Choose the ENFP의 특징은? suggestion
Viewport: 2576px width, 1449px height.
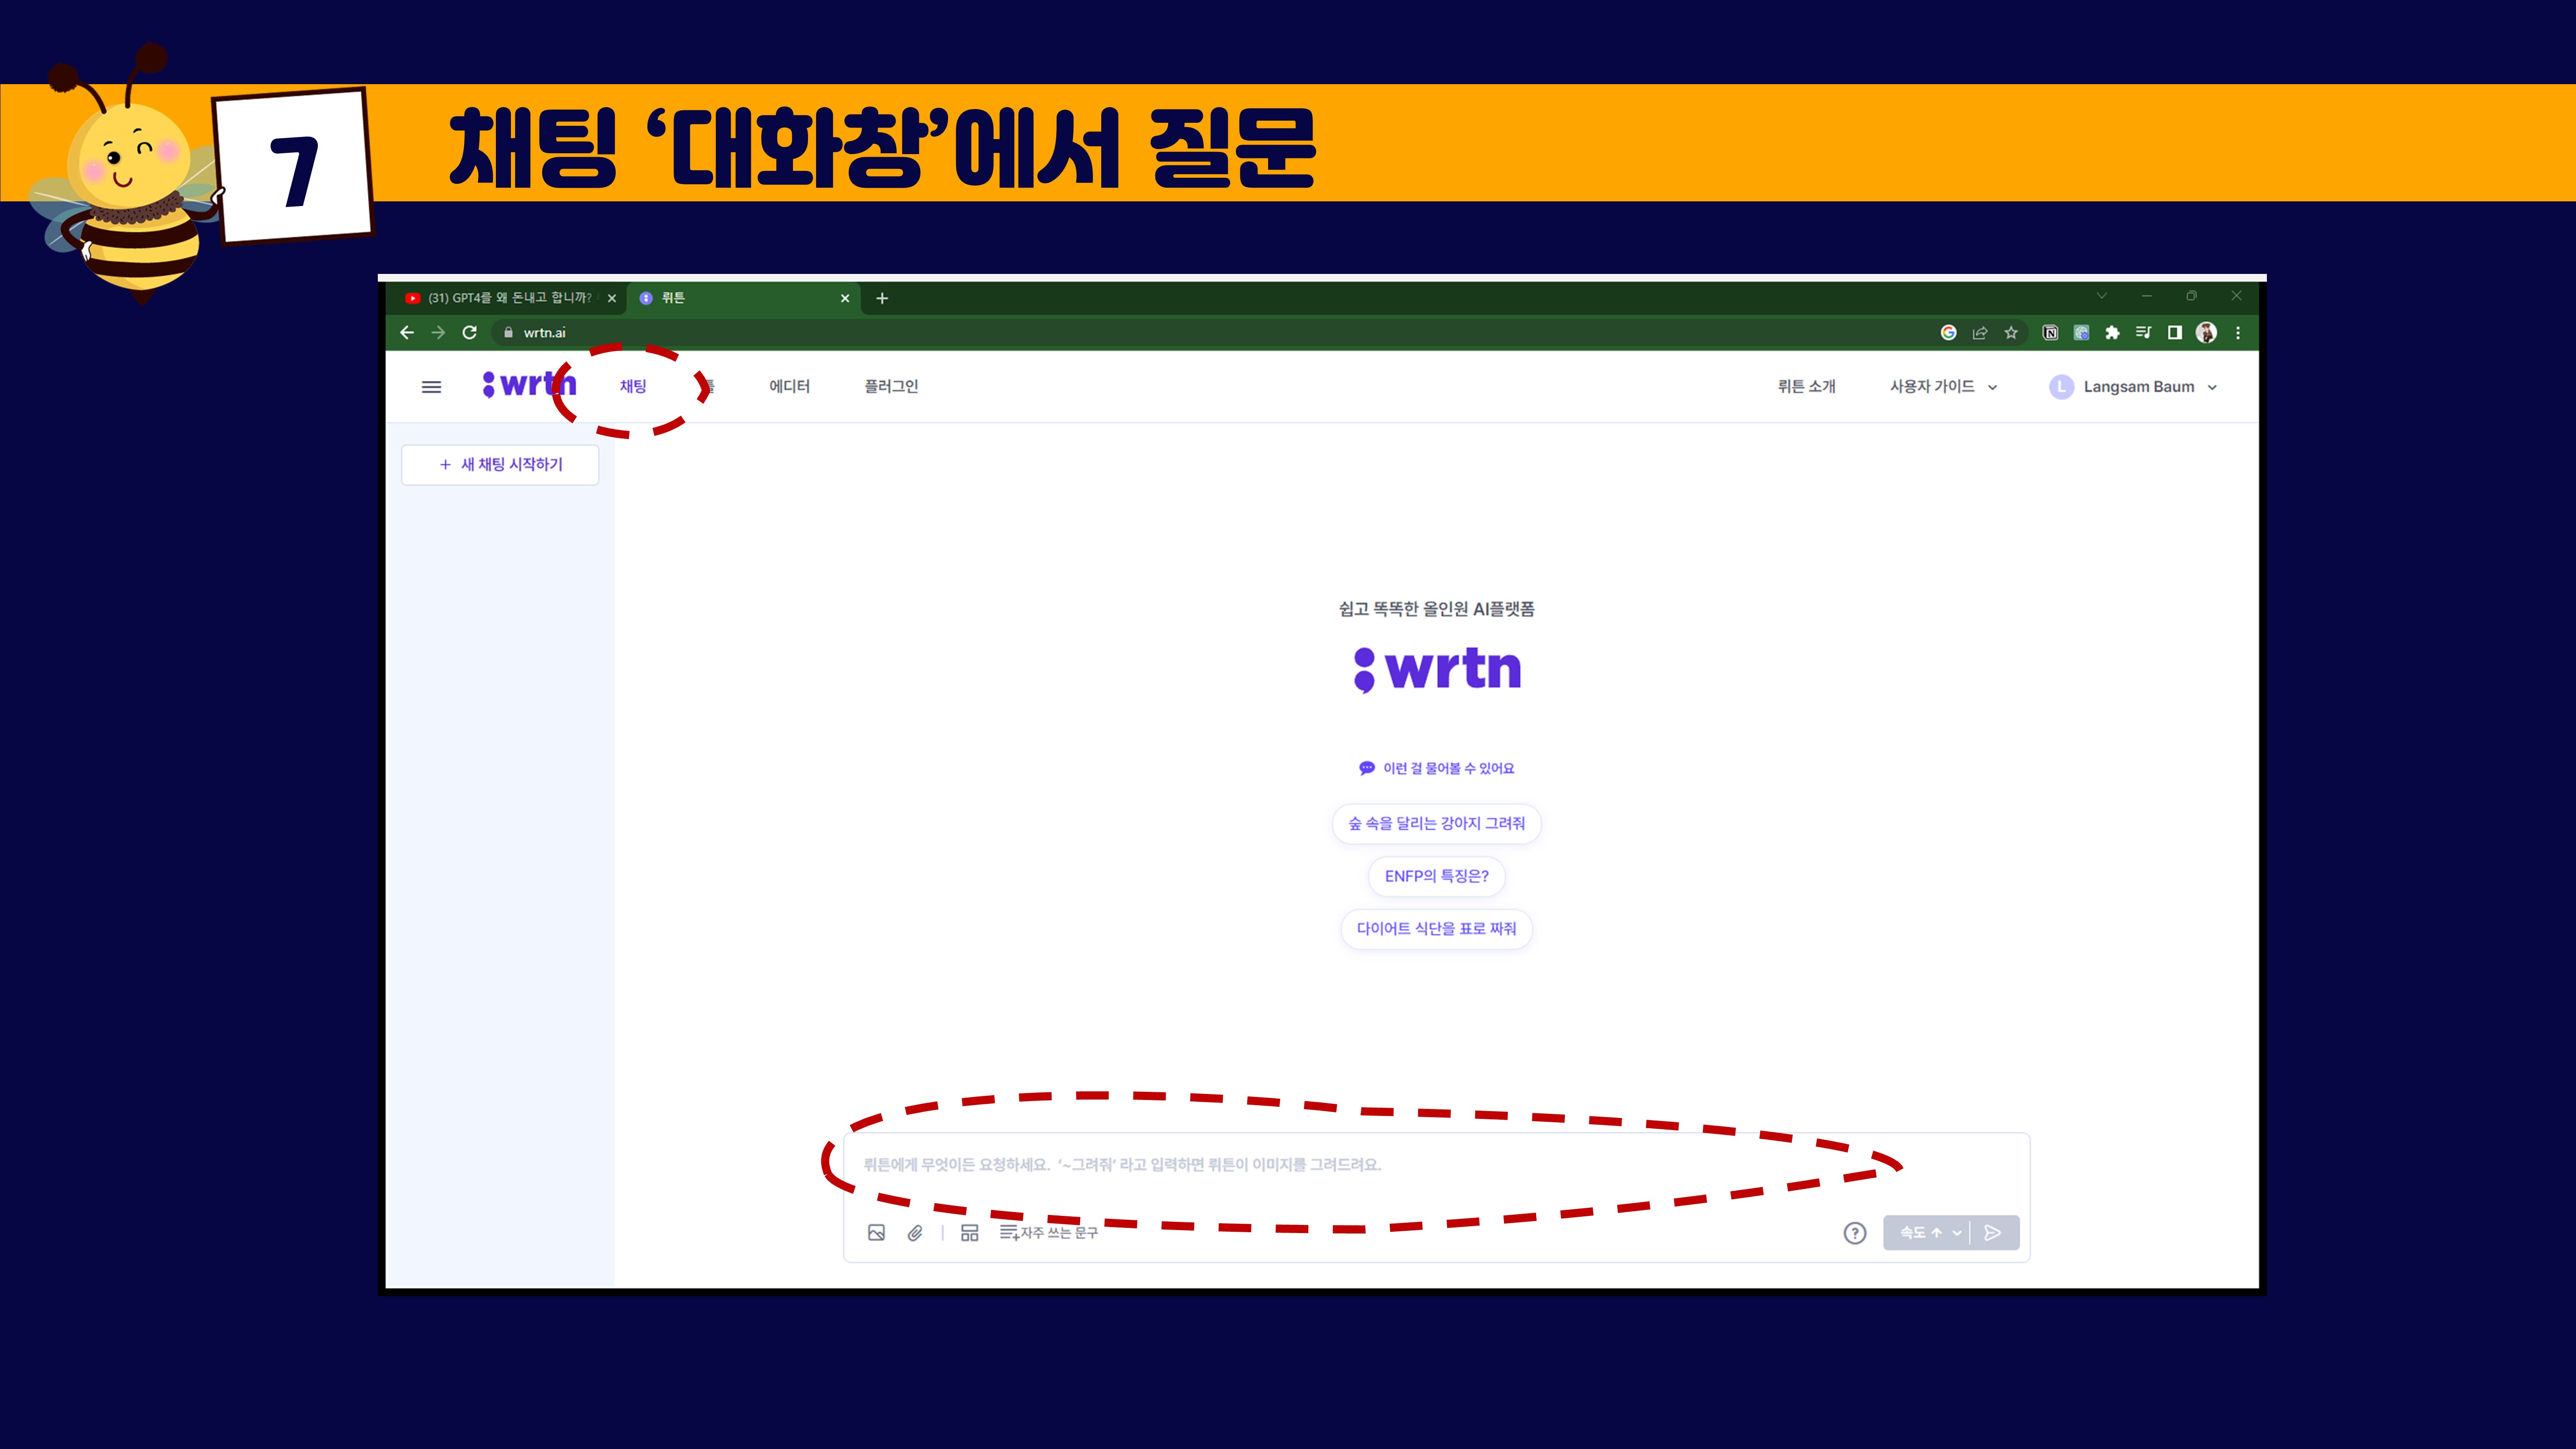(x=1436, y=876)
